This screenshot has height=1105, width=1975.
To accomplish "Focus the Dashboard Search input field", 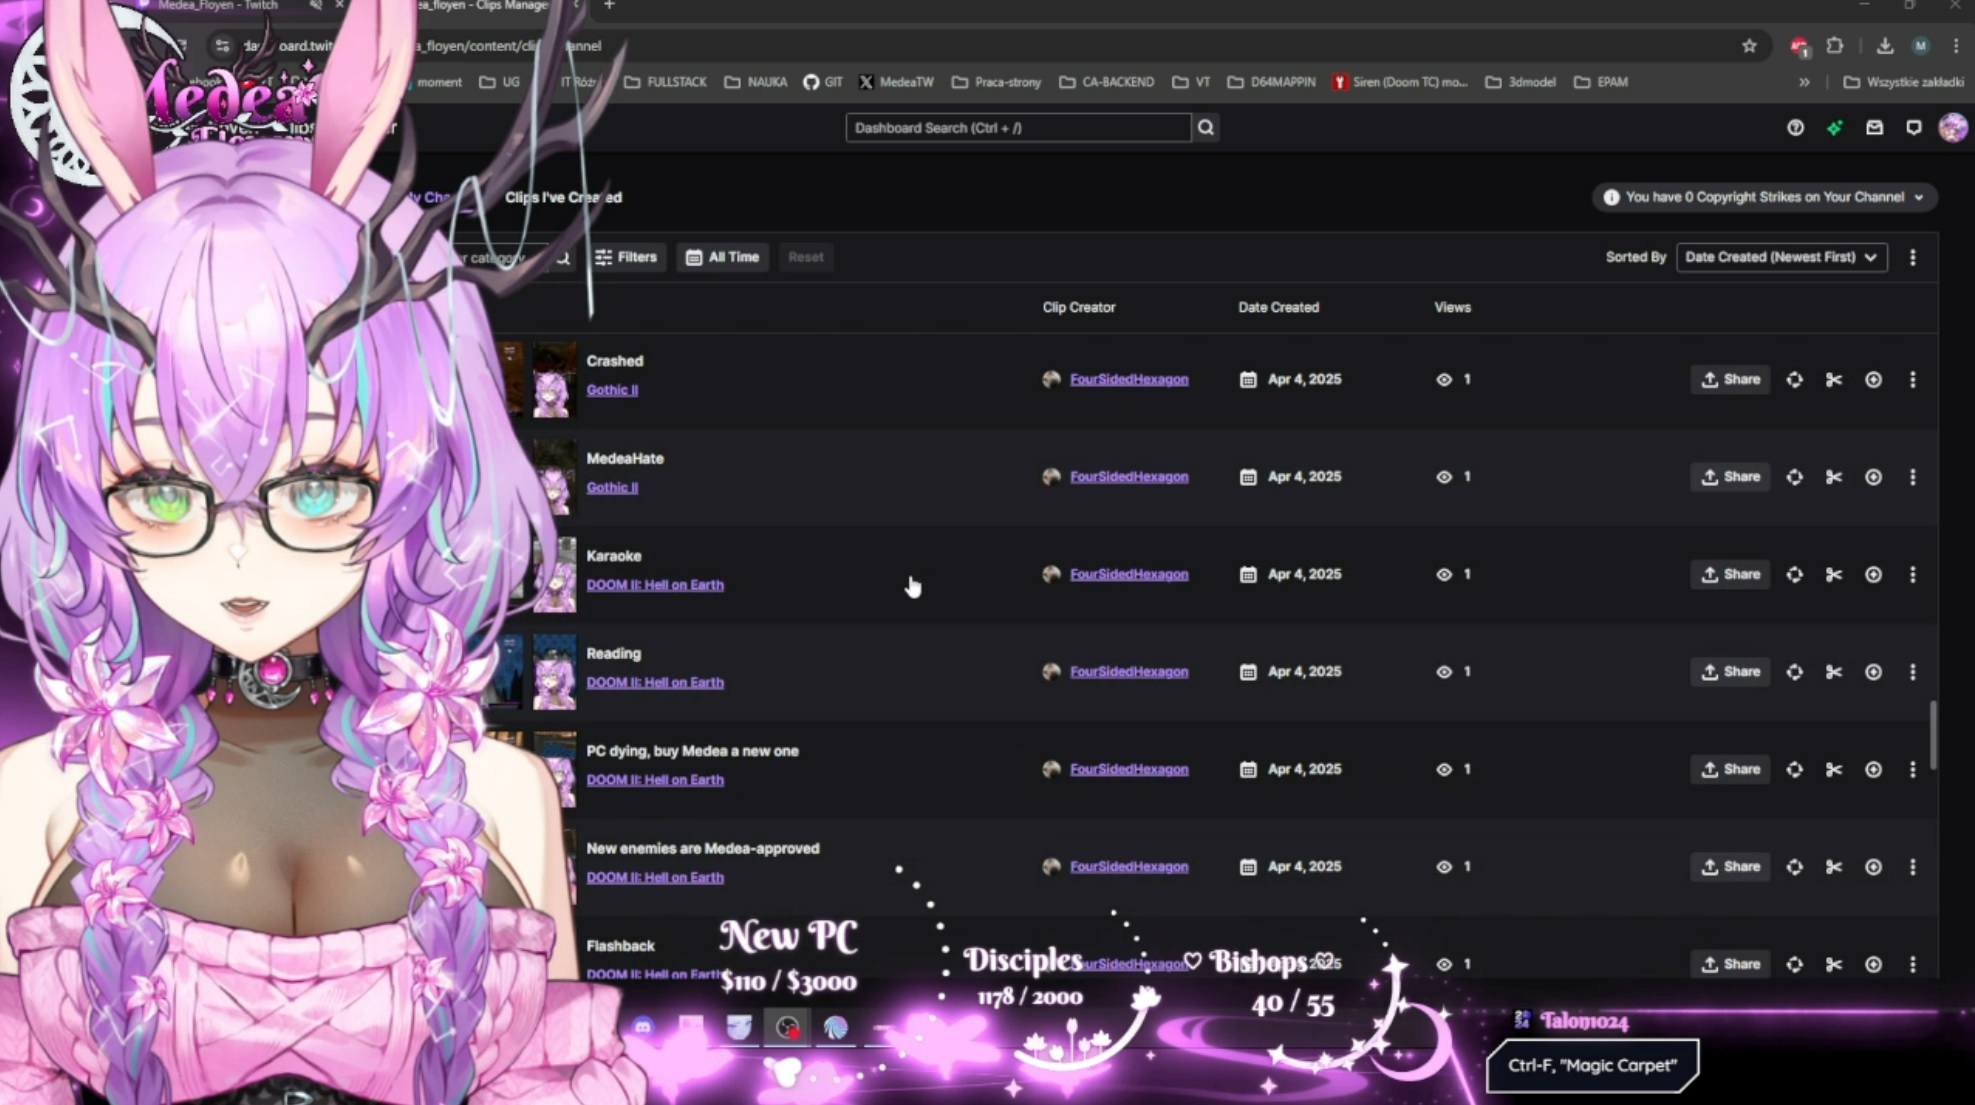I will pyautogui.click(x=1017, y=128).
